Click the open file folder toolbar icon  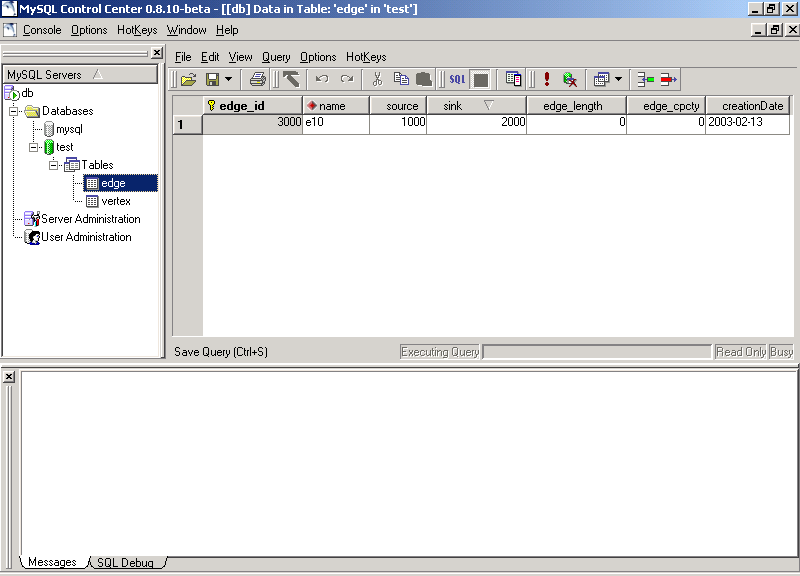(188, 80)
